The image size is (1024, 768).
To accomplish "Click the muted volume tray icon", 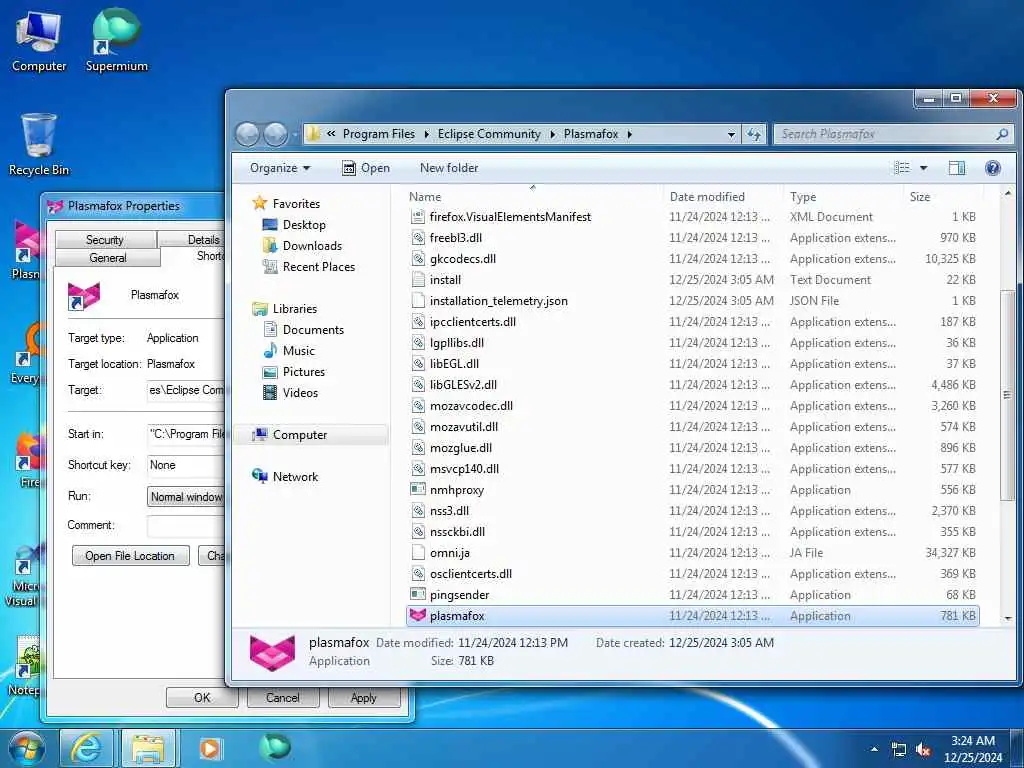I will coord(923,750).
